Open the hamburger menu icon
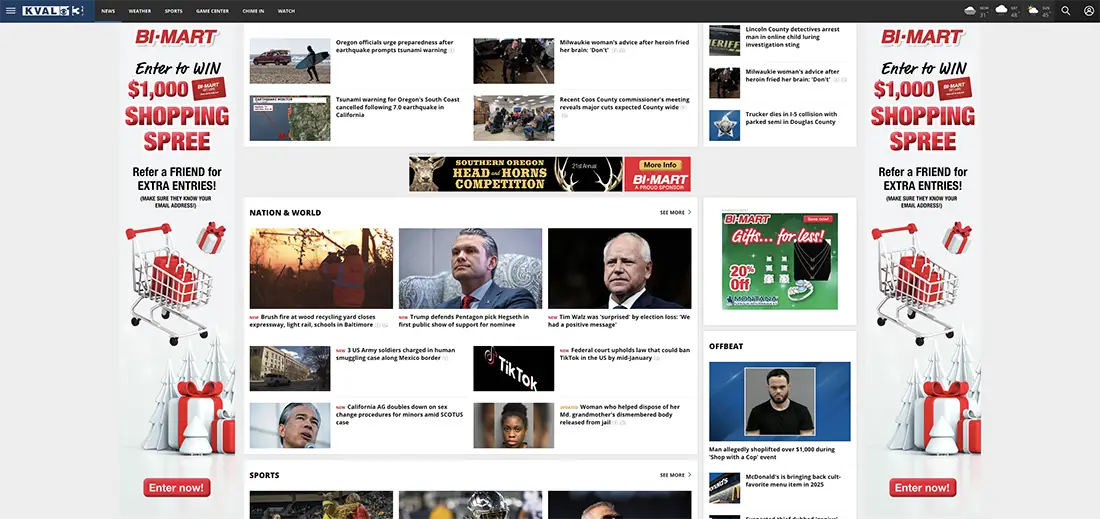Viewport: 1100px width, 519px height. pos(11,11)
